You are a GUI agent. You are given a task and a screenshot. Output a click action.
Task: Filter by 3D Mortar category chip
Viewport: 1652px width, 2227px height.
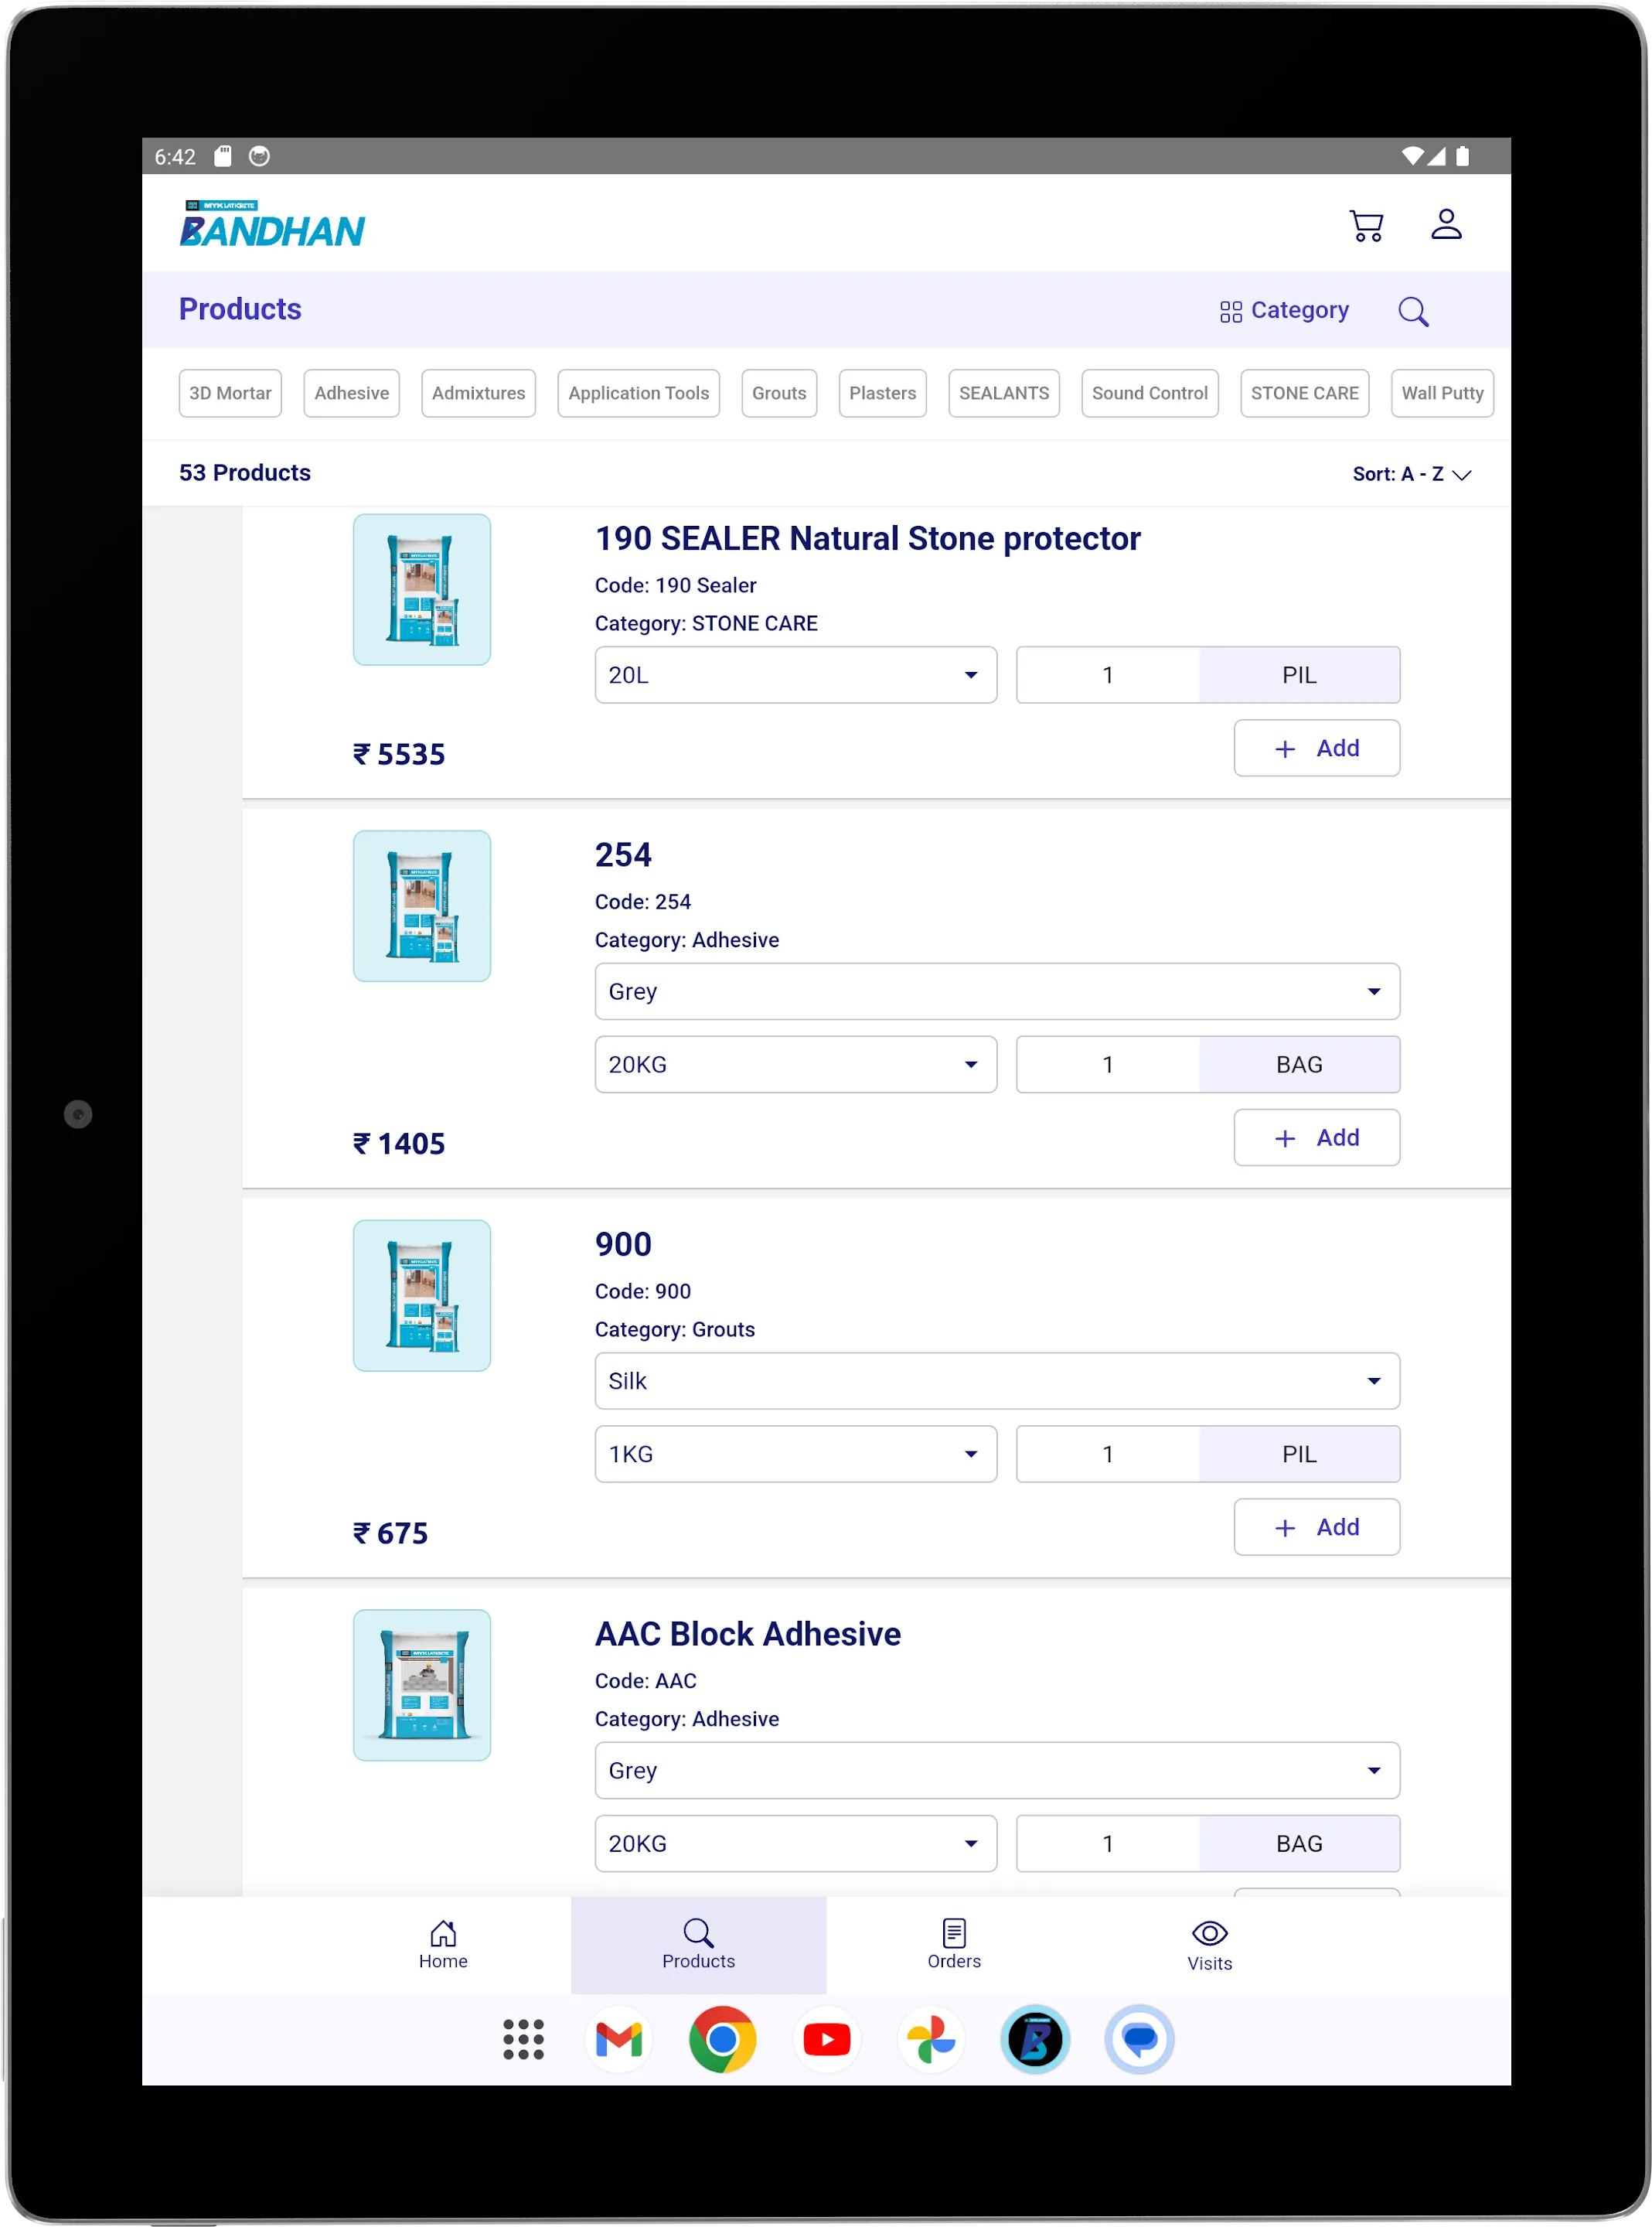pyautogui.click(x=230, y=393)
